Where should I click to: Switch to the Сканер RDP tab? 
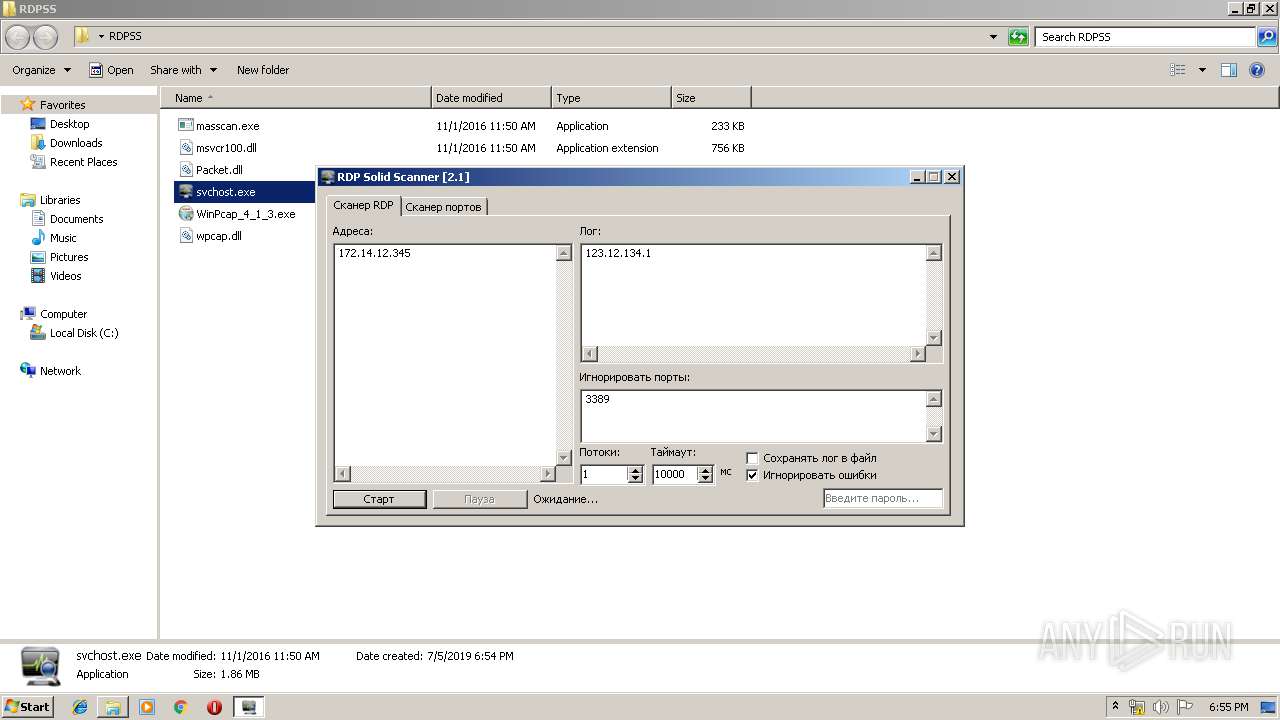363,205
